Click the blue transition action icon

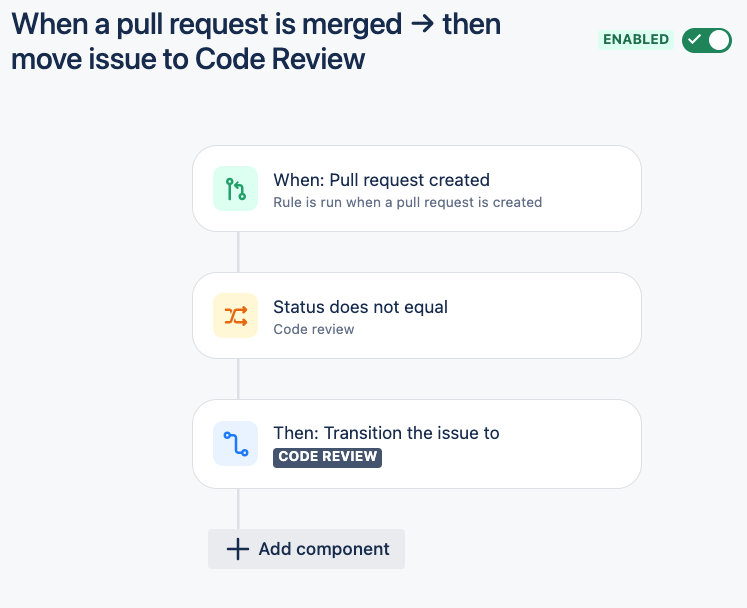point(235,442)
